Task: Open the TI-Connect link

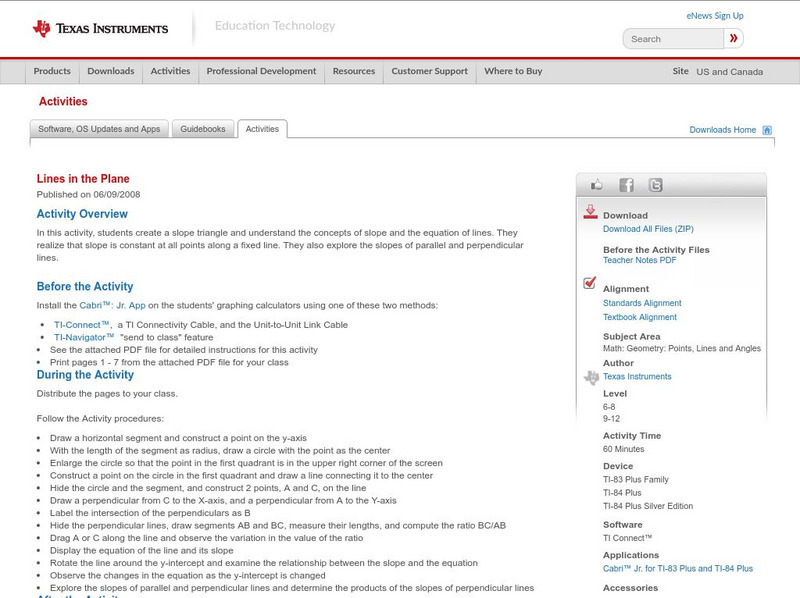Action: pyautogui.click(x=82, y=325)
